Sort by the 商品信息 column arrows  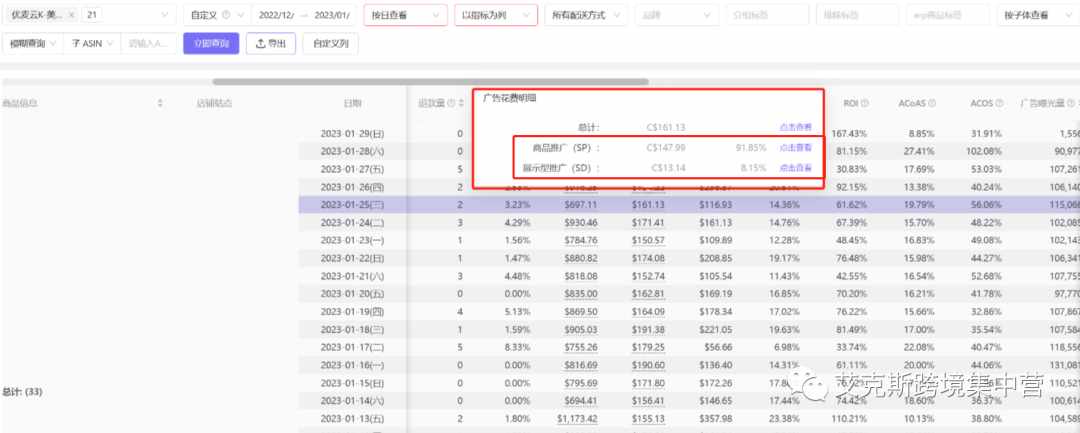pyautogui.click(x=160, y=103)
